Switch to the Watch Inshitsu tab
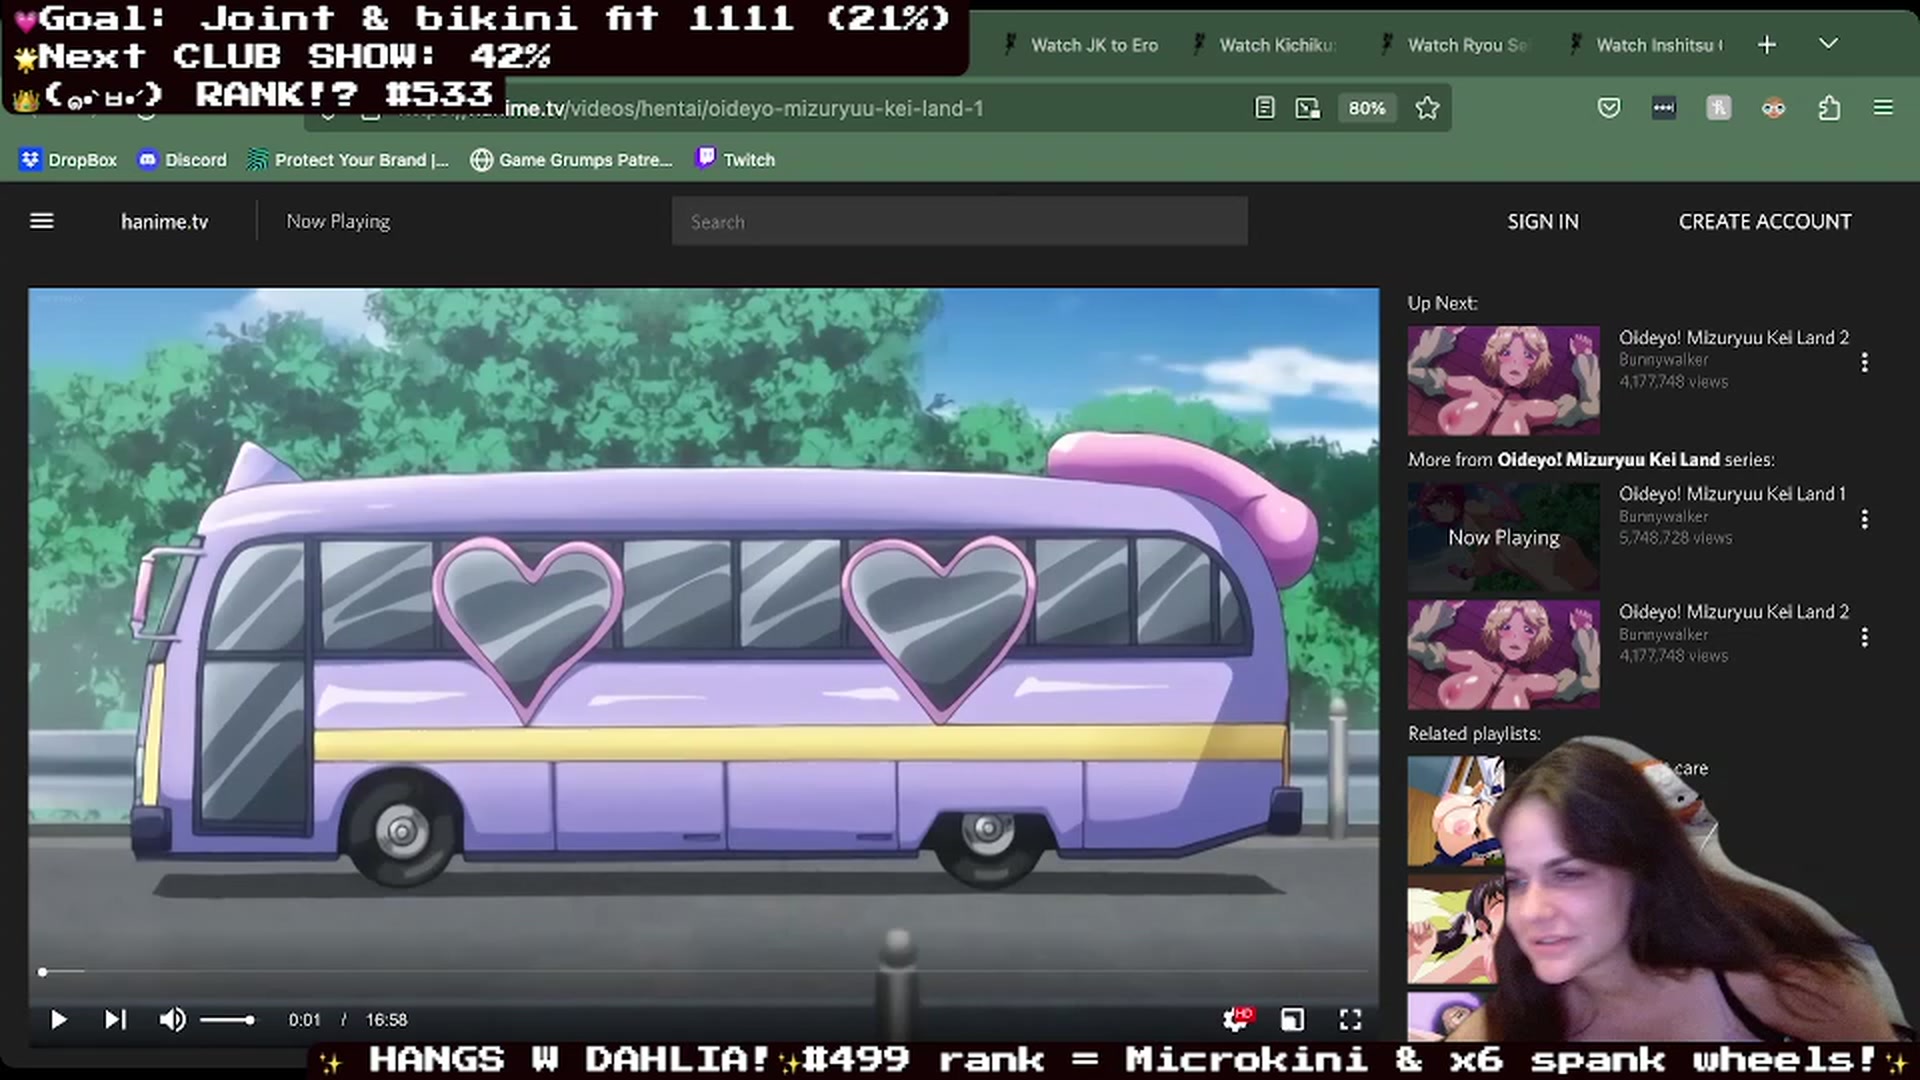 click(x=1647, y=45)
